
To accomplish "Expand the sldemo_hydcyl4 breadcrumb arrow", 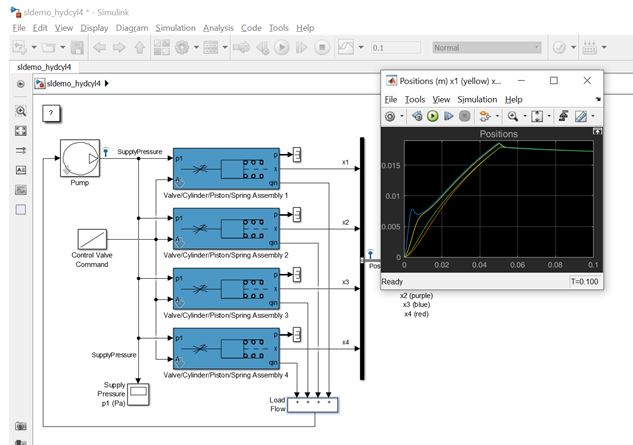I will pos(107,84).
